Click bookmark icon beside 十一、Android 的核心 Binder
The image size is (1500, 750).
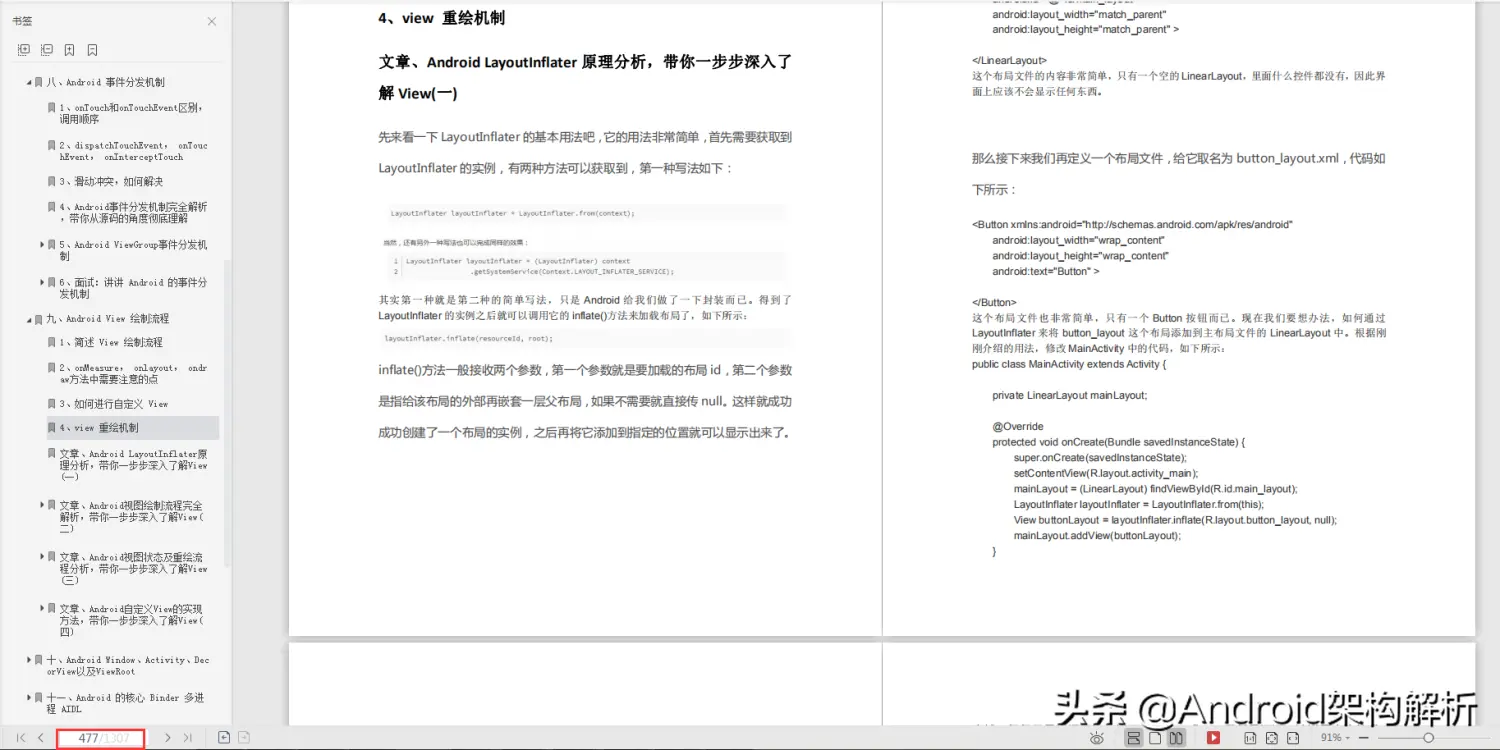pos(39,698)
